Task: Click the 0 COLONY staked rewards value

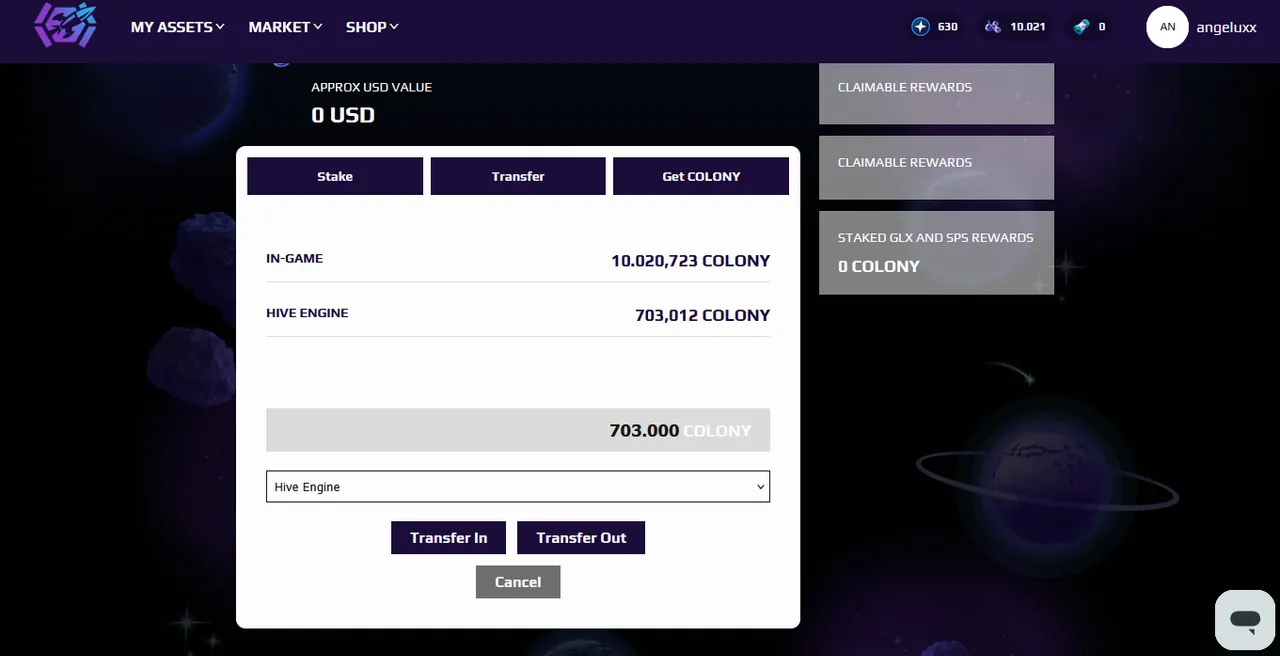Action: pyautogui.click(x=879, y=266)
